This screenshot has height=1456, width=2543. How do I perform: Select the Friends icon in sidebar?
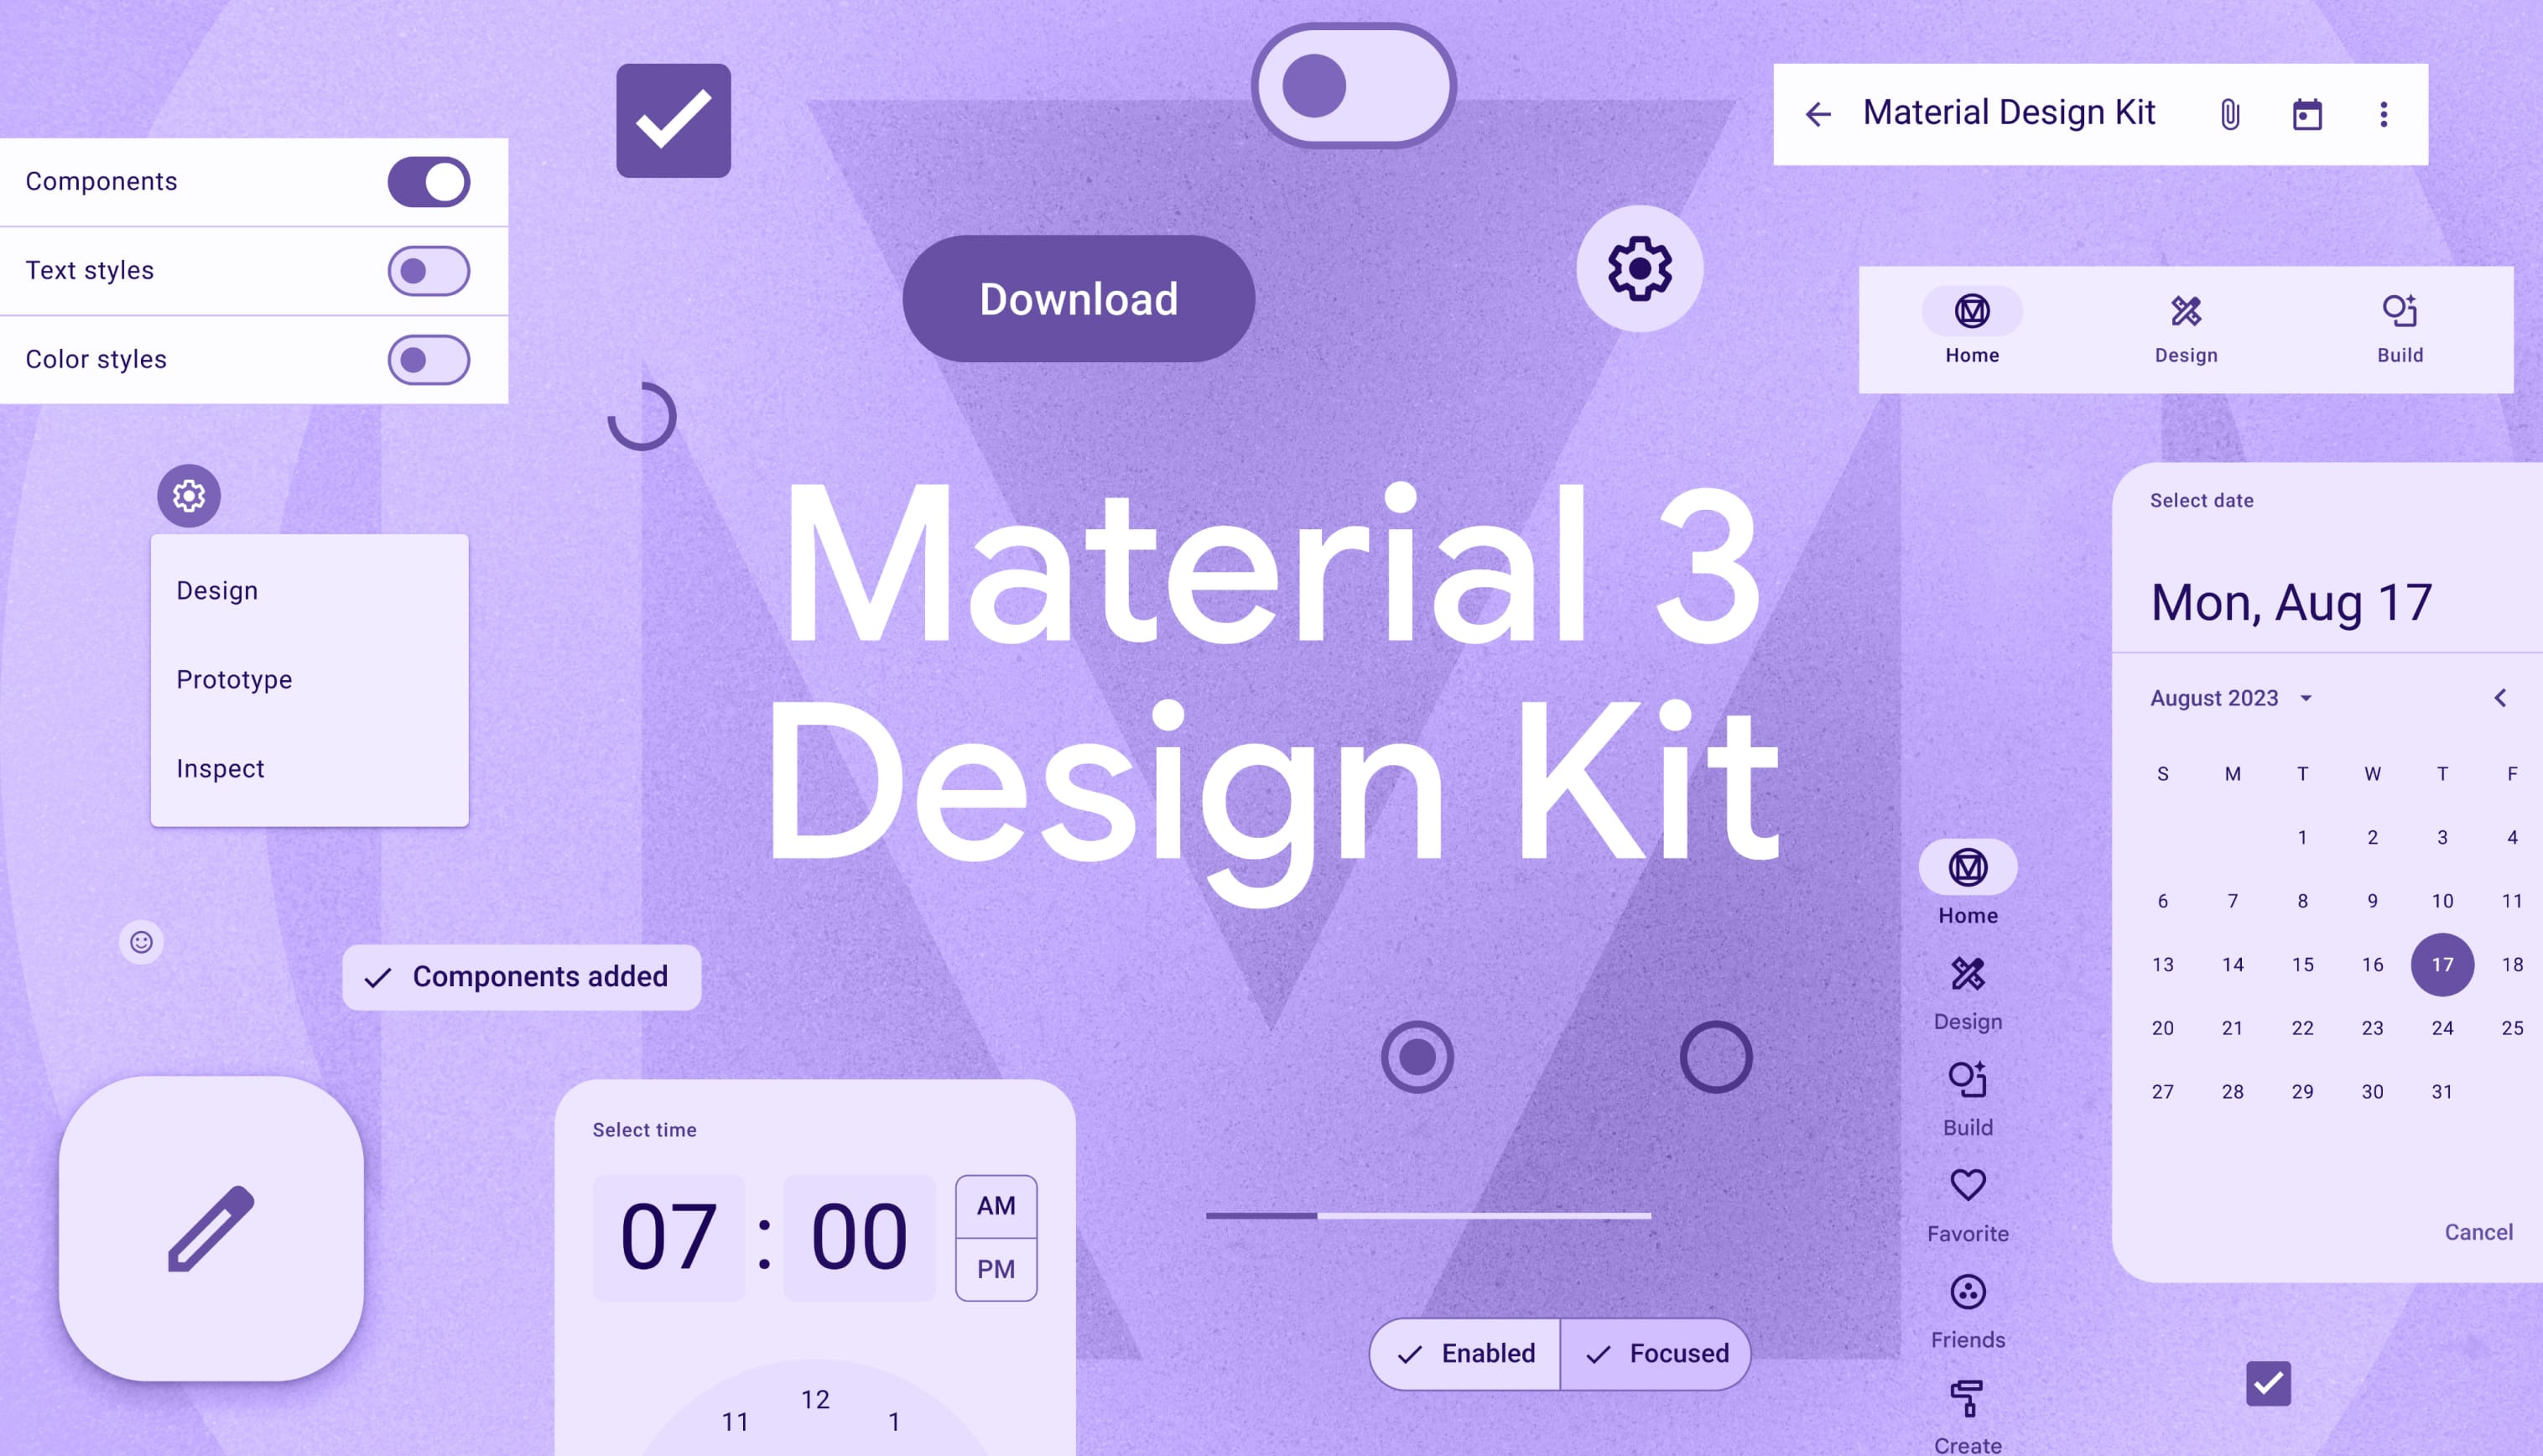pyautogui.click(x=1968, y=1292)
